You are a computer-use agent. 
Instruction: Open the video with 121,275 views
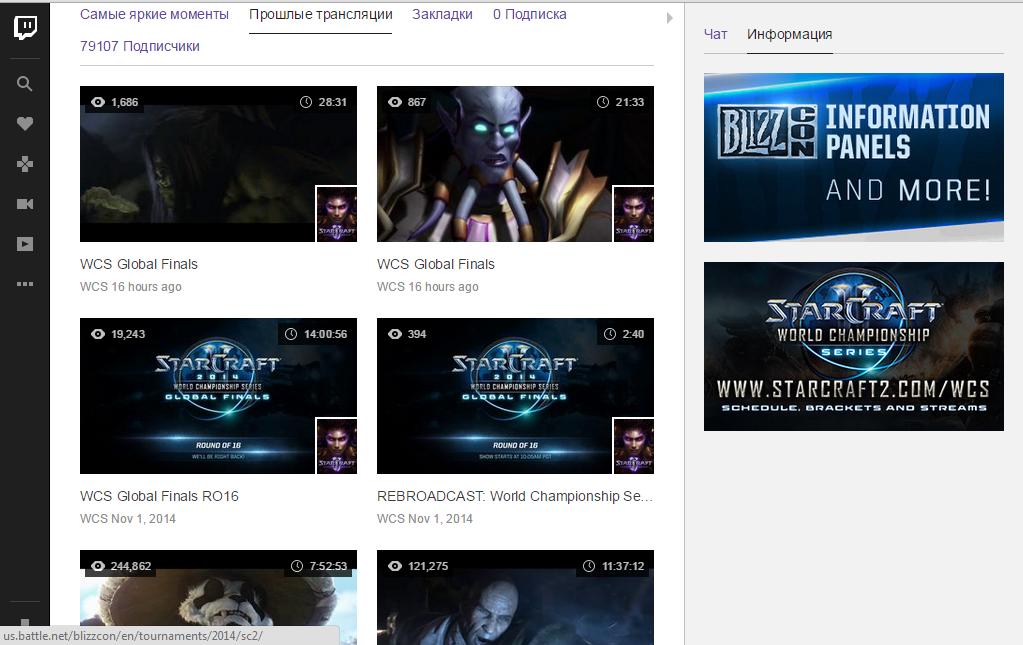coord(515,597)
